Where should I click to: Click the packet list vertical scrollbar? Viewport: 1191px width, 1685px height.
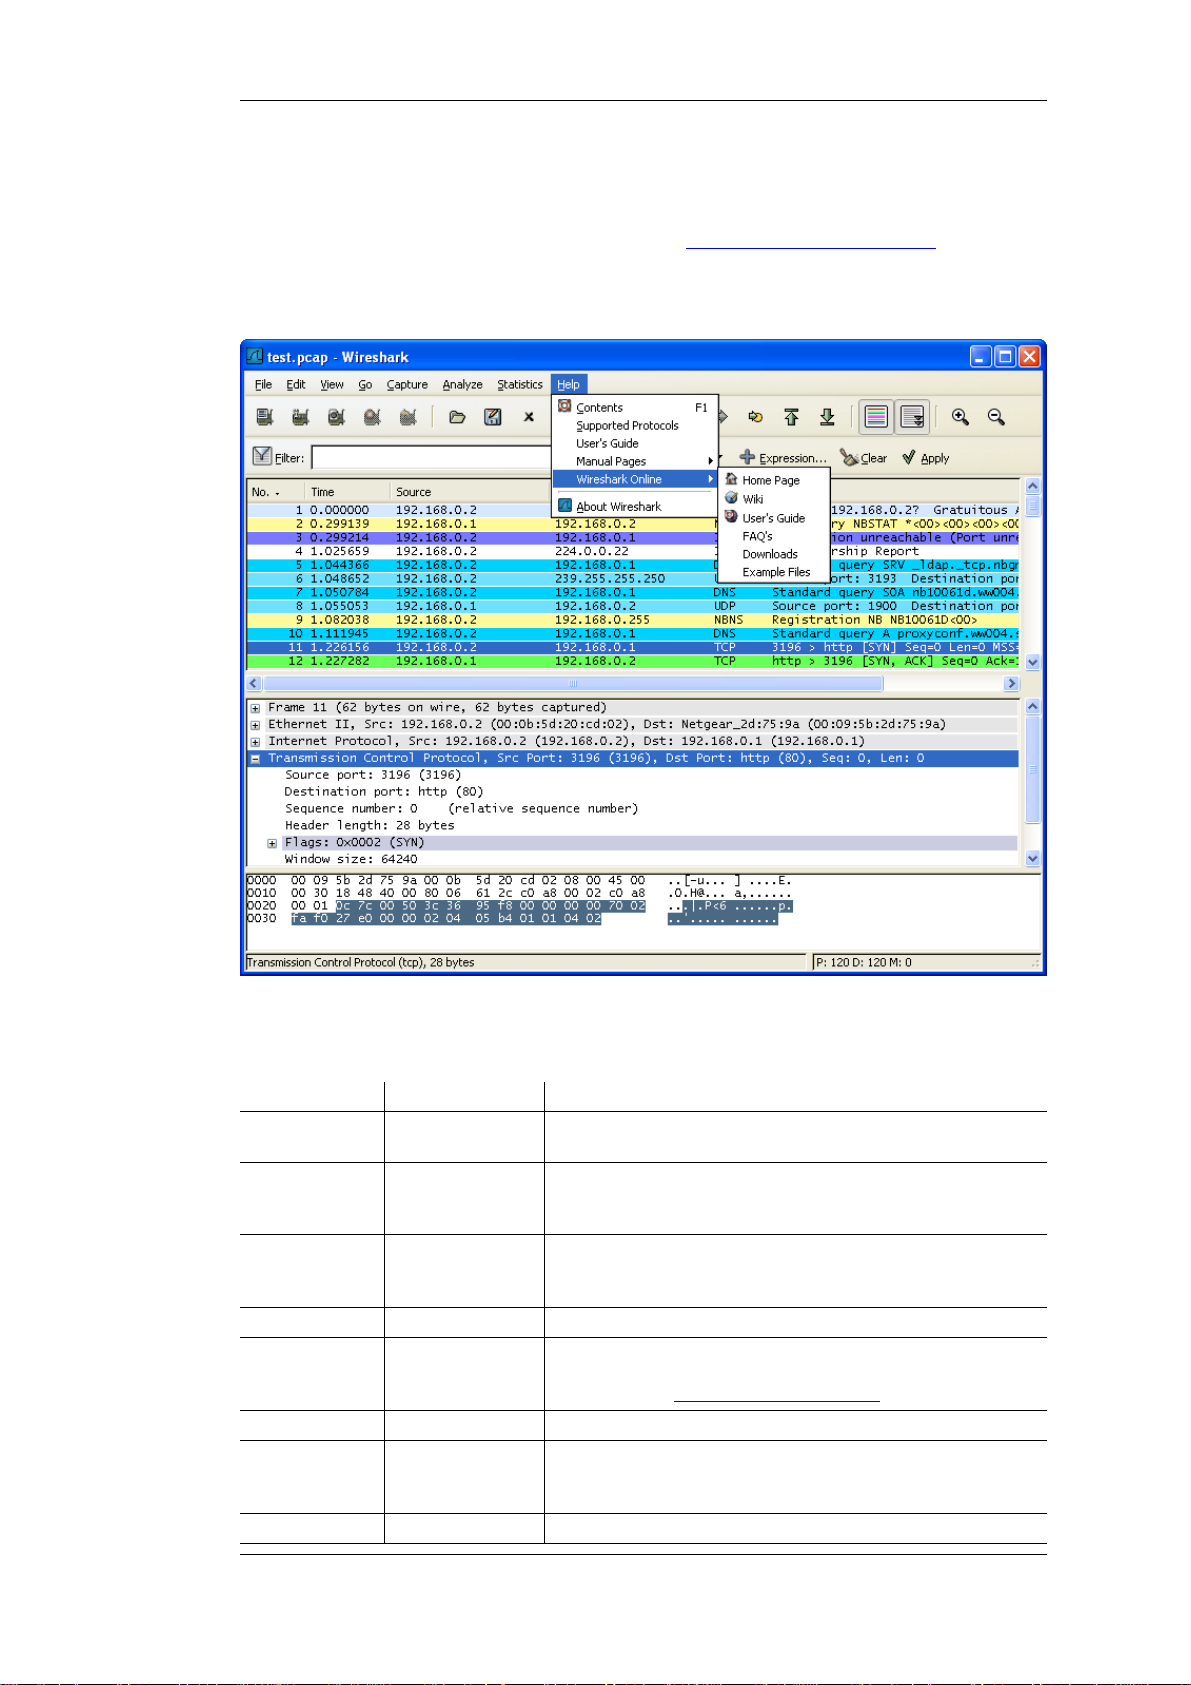(1033, 574)
